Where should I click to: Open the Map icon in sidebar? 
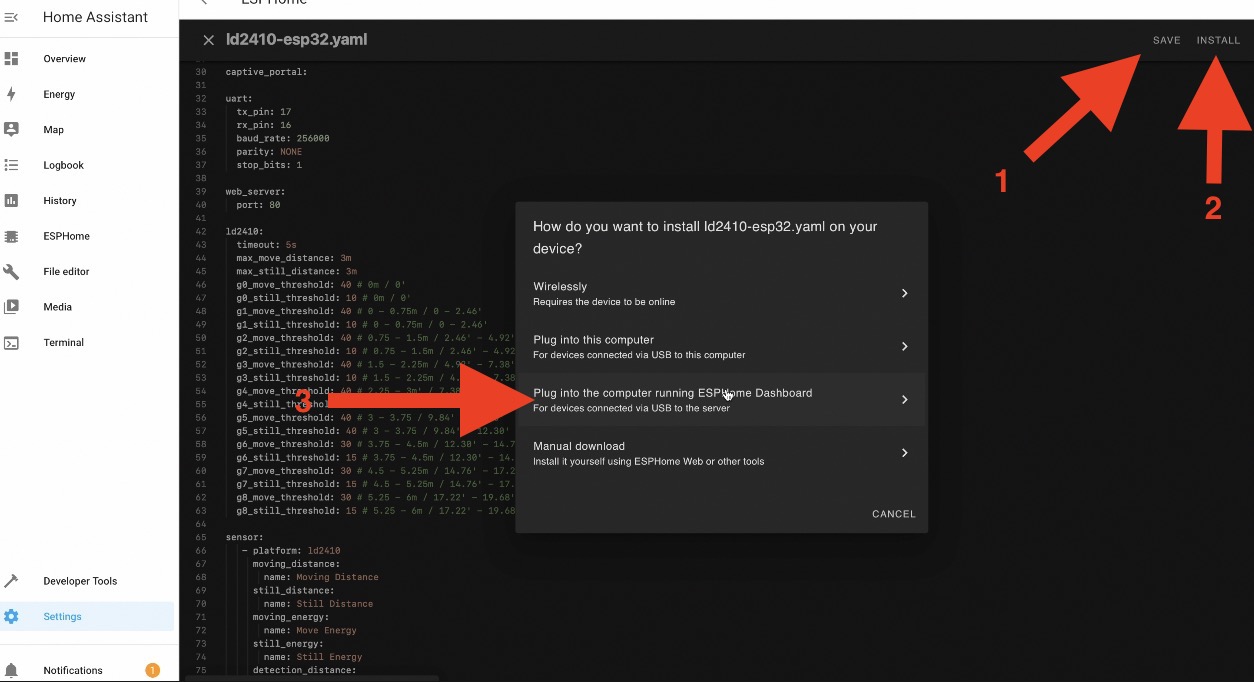tap(11, 130)
